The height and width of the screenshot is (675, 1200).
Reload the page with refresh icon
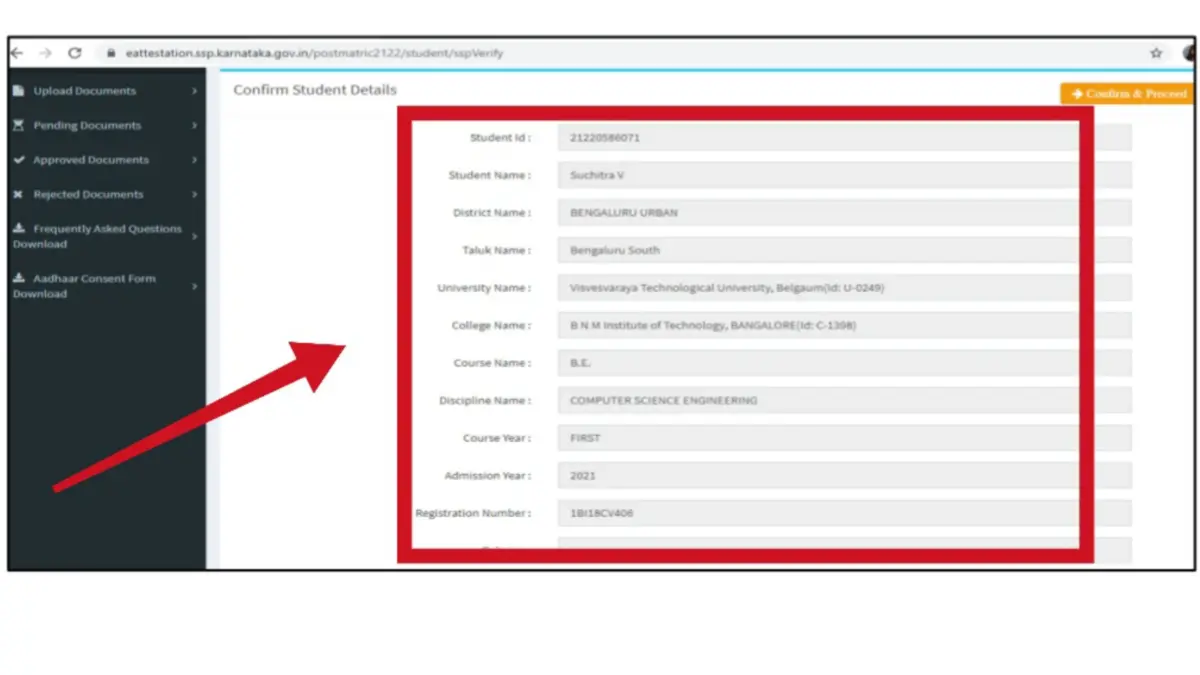(x=74, y=53)
